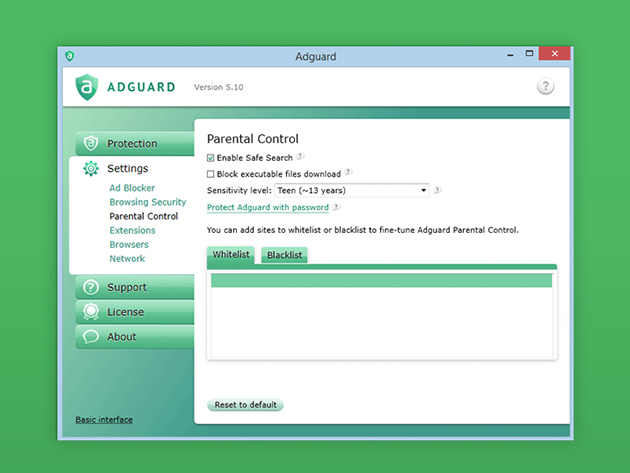Image resolution: width=630 pixels, height=473 pixels.
Task: Click the small Adguard title bar icon
Action: (x=70, y=56)
